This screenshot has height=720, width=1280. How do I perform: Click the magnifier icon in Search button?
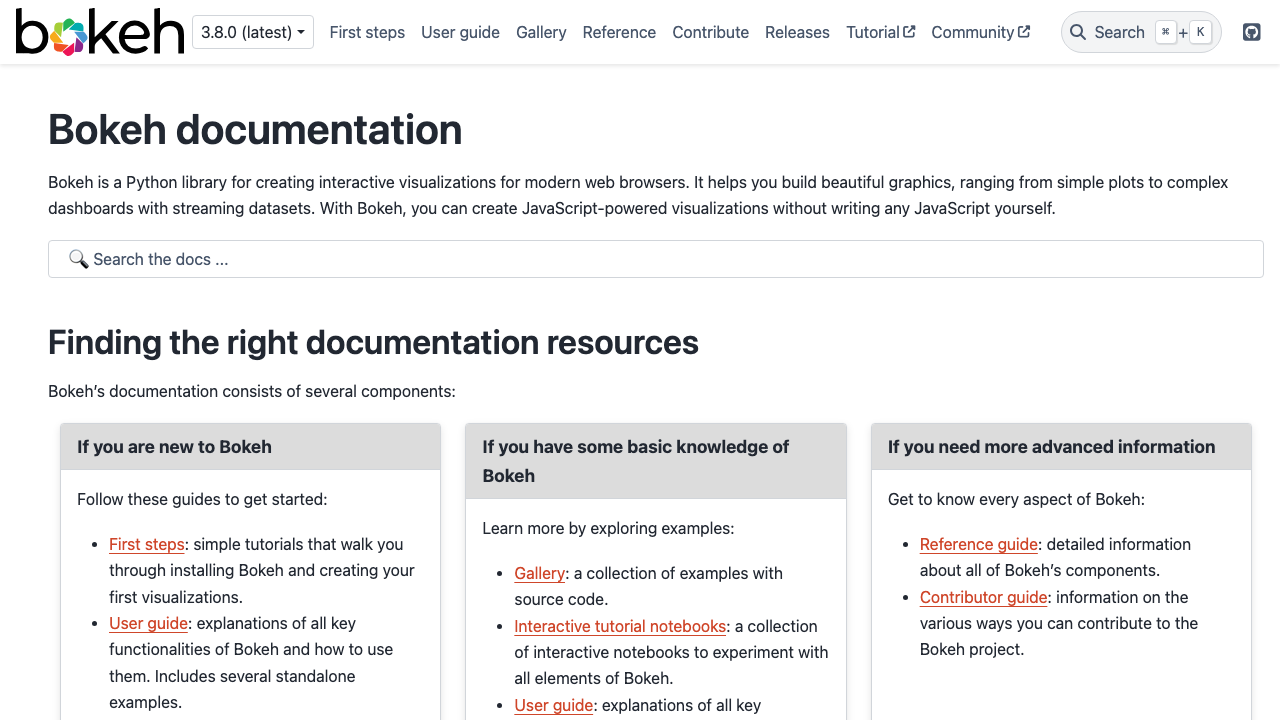(x=1078, y=32)
